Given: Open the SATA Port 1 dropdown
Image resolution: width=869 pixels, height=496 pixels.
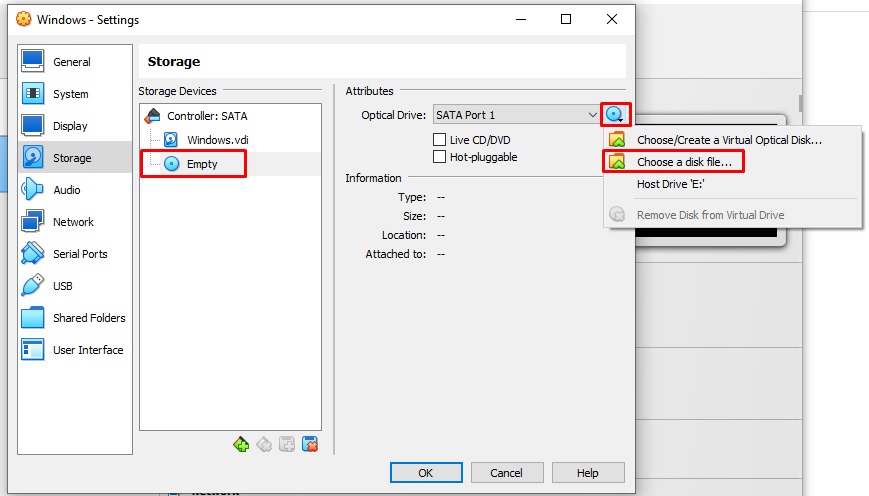Looking at the screenshot, I should coord(515,115).
